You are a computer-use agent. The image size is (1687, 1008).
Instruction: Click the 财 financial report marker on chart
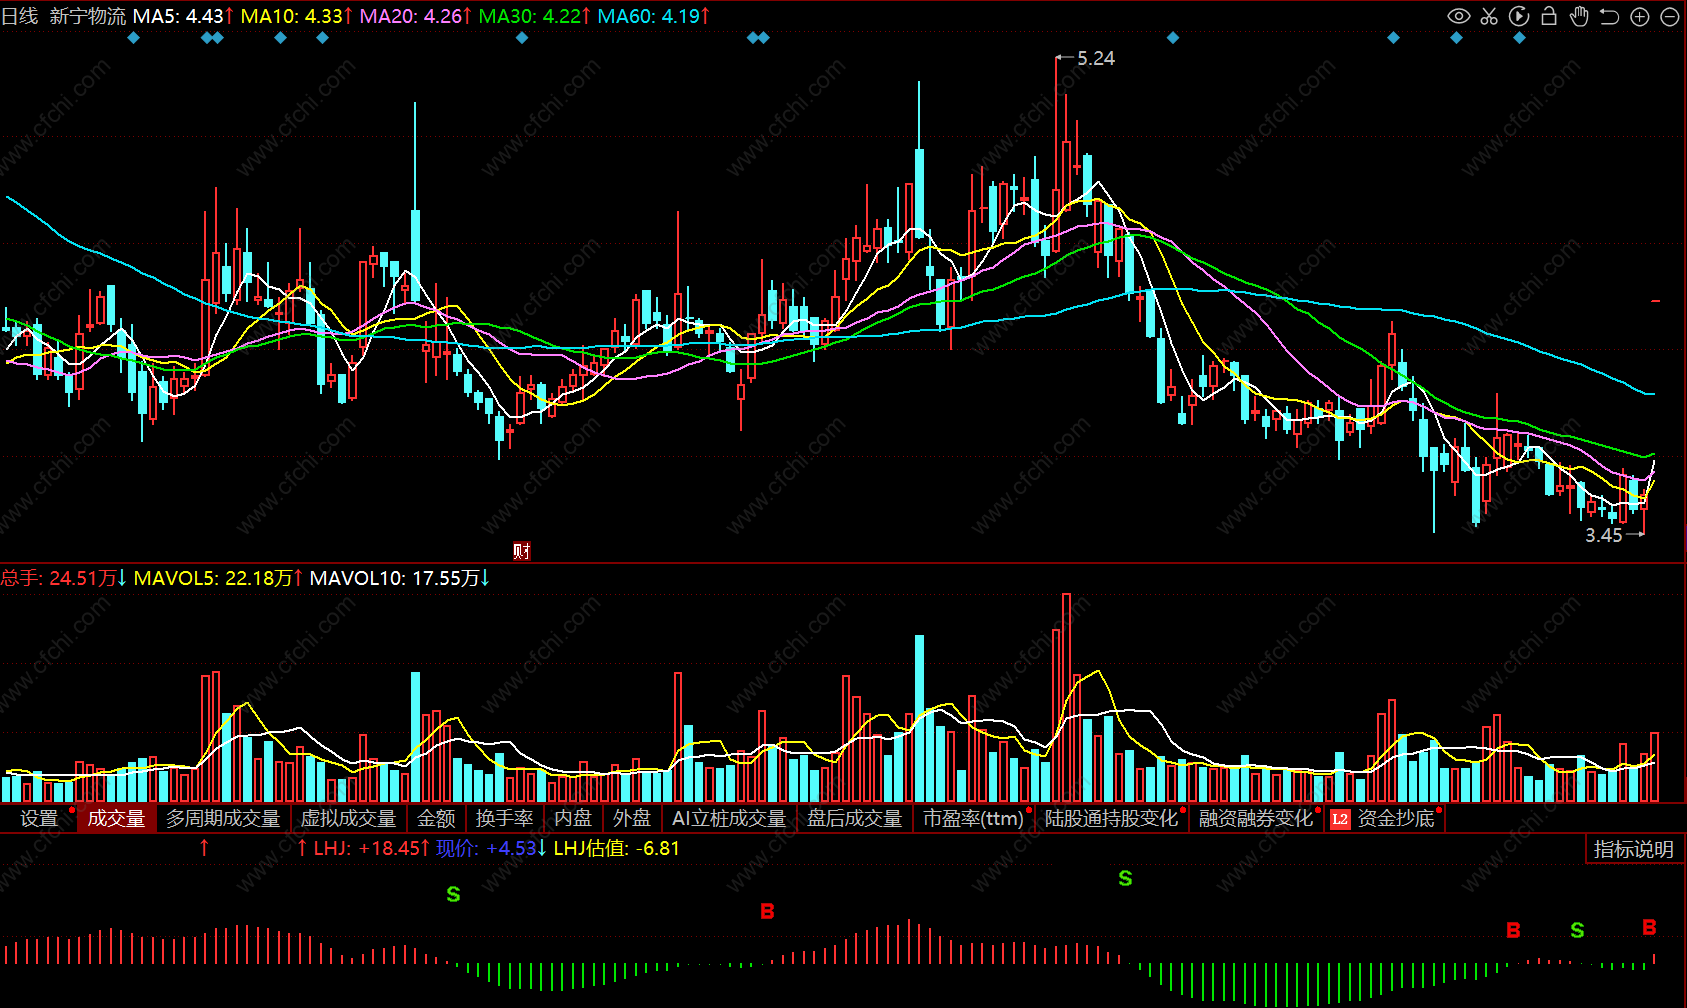click(521, 551)
